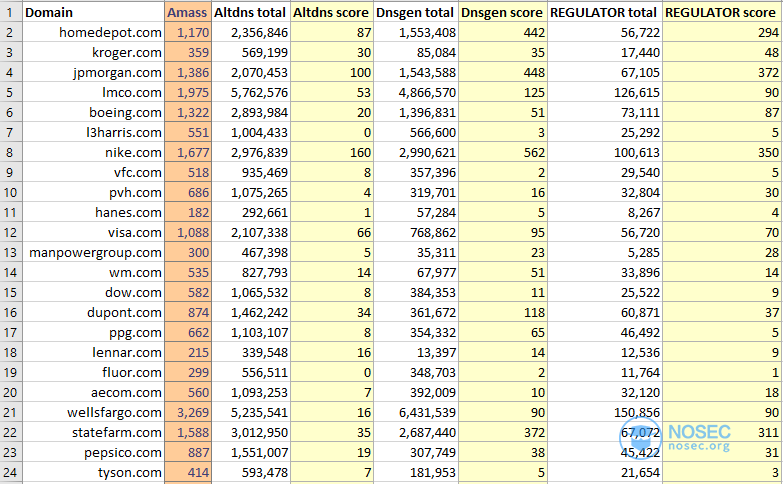This screenshot has height=484, width=783.
Task: Click the dow.com cell
Action: click(93, 292)
